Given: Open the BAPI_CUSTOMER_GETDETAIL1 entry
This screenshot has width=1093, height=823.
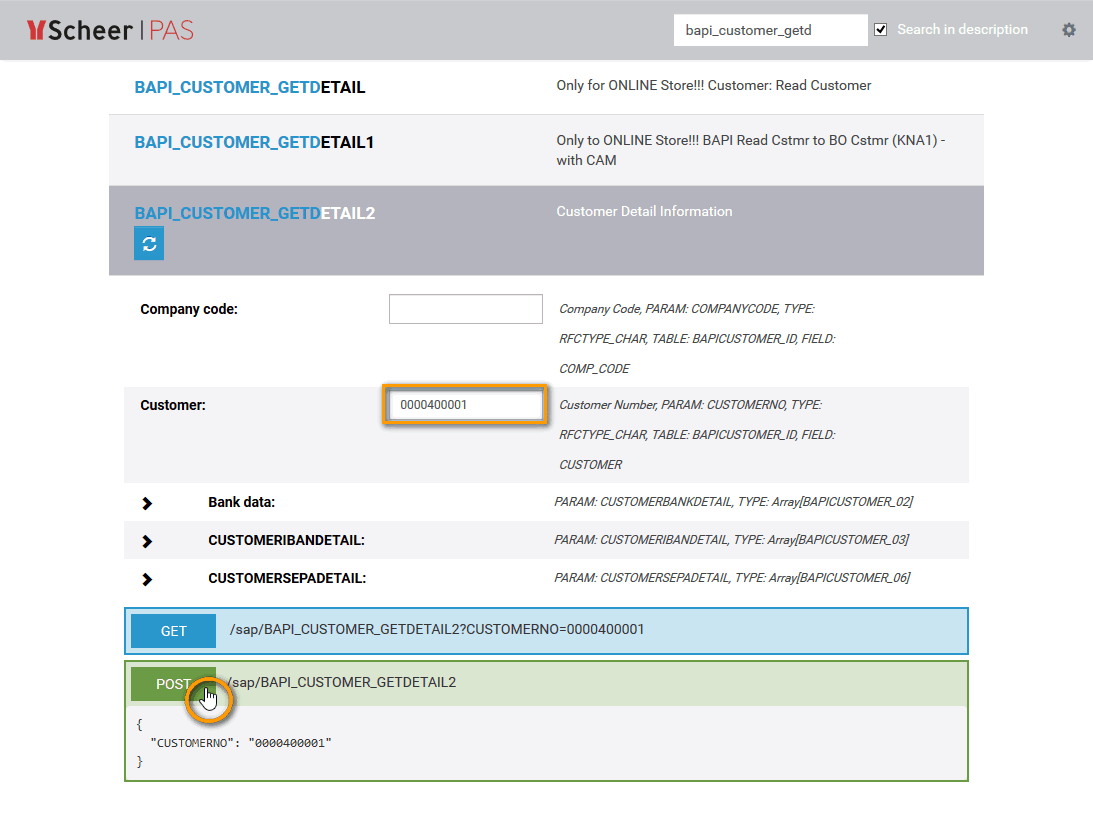Looking at the screenshot, I should coord(254,143).
